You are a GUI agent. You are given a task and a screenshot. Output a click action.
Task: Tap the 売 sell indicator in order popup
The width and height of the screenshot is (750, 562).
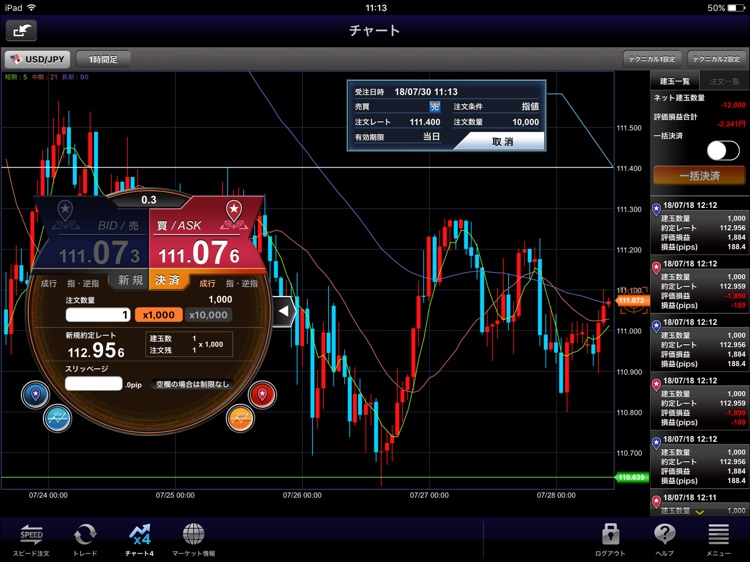[434, 106]
